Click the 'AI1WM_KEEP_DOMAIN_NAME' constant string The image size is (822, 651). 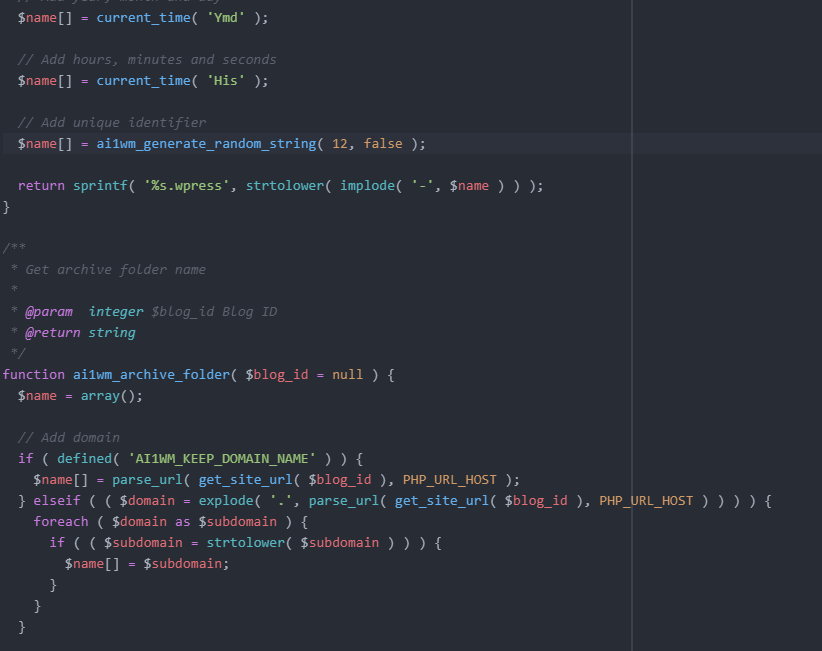(222, 459)
